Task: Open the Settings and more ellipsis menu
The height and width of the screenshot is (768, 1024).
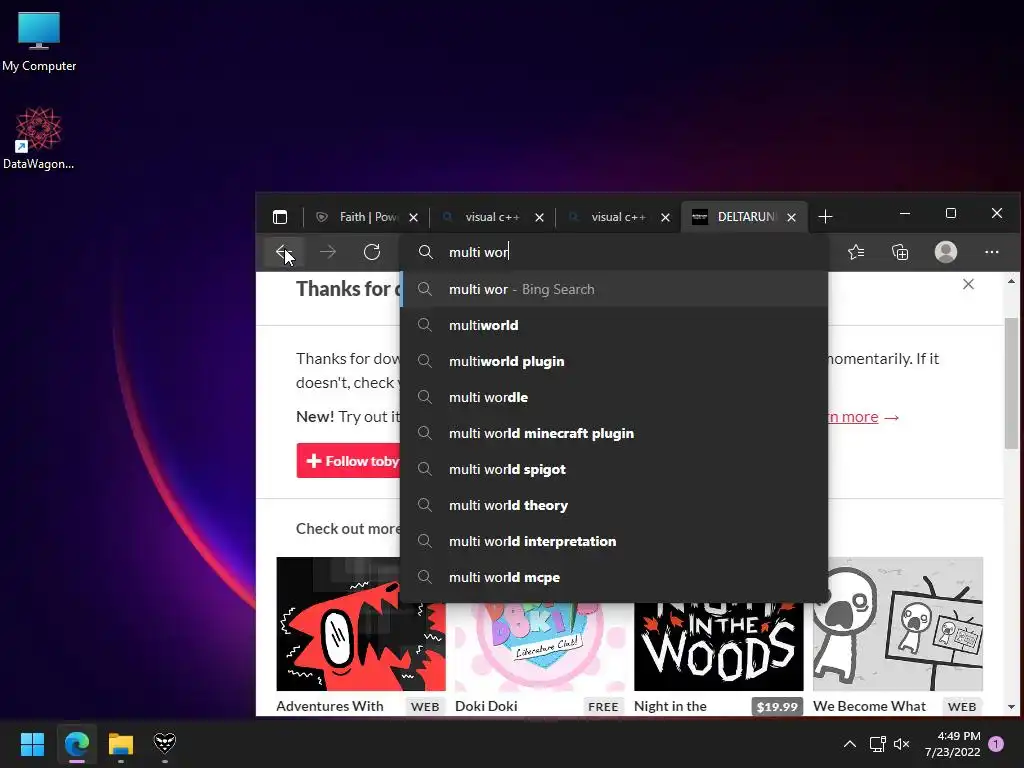Action: pyautogui.click(x=991, y=252)
